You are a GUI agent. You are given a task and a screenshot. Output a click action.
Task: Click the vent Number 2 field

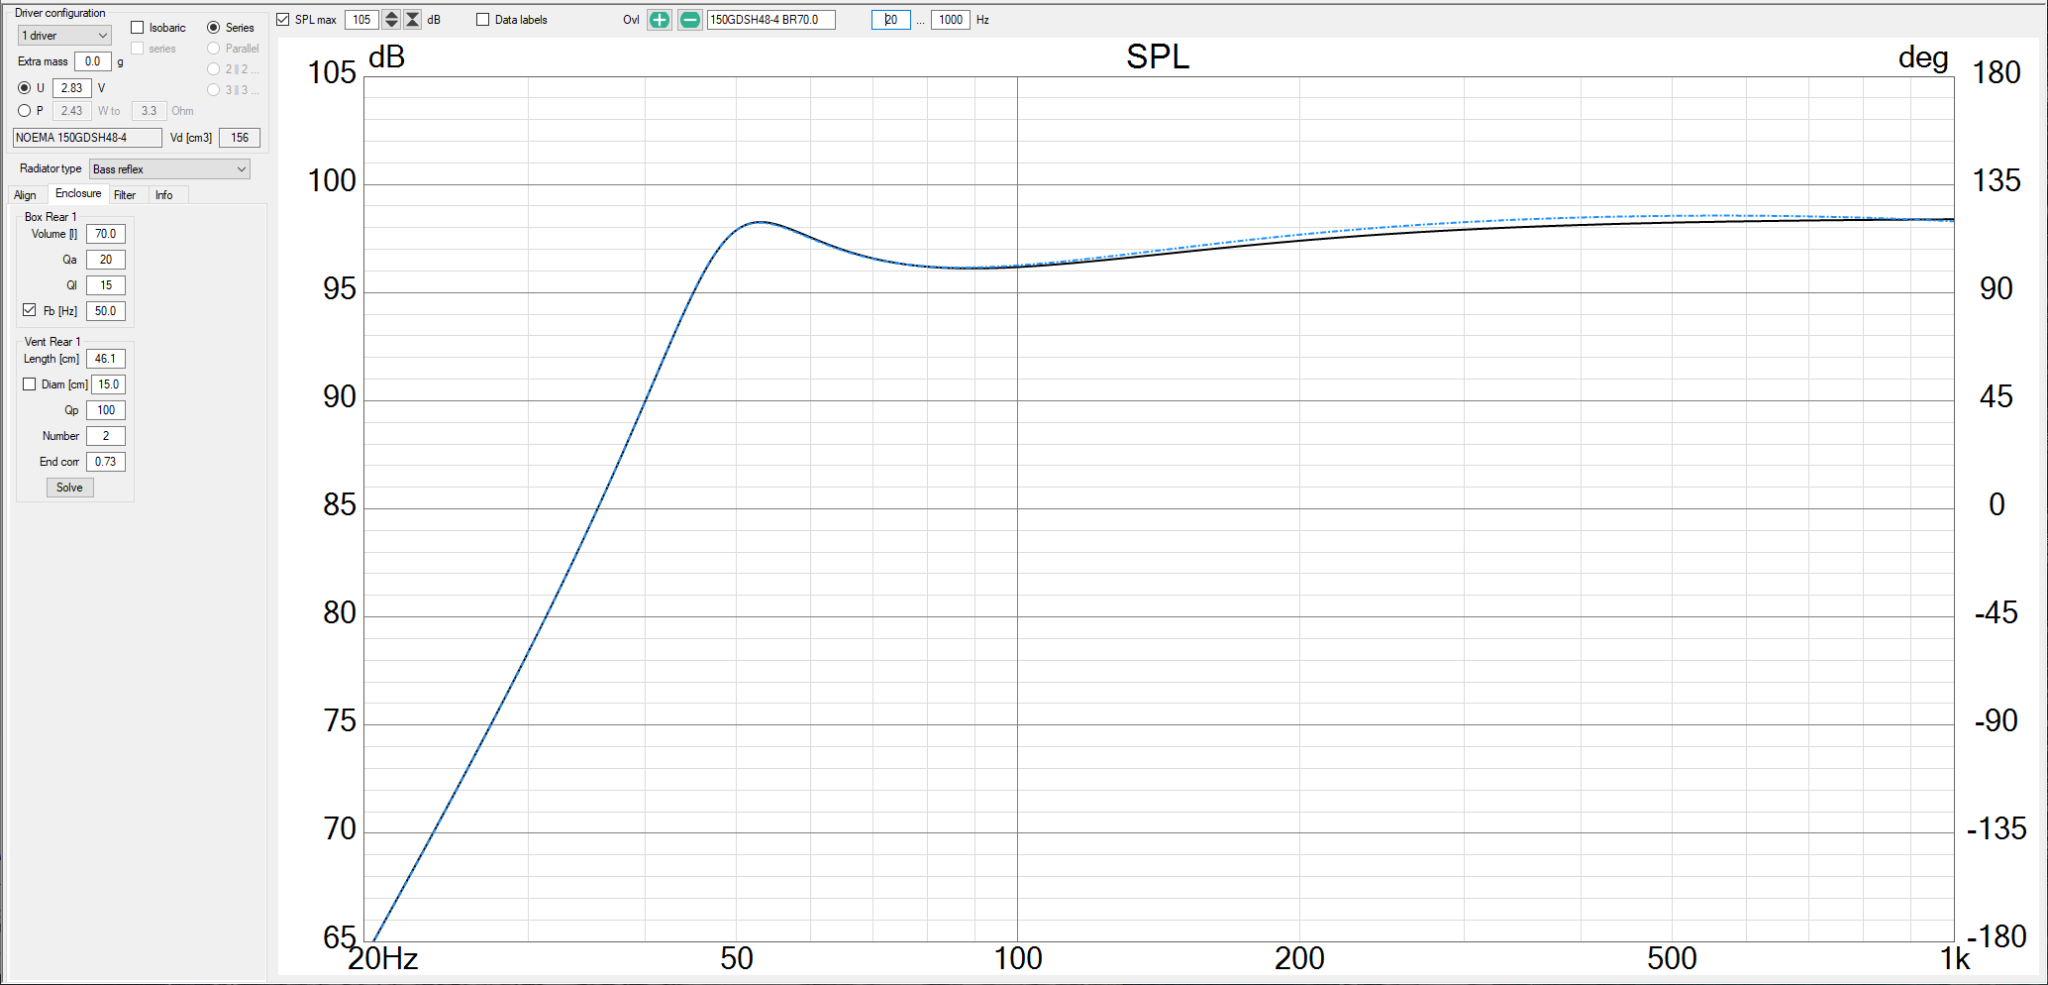[x=106, y=436]
